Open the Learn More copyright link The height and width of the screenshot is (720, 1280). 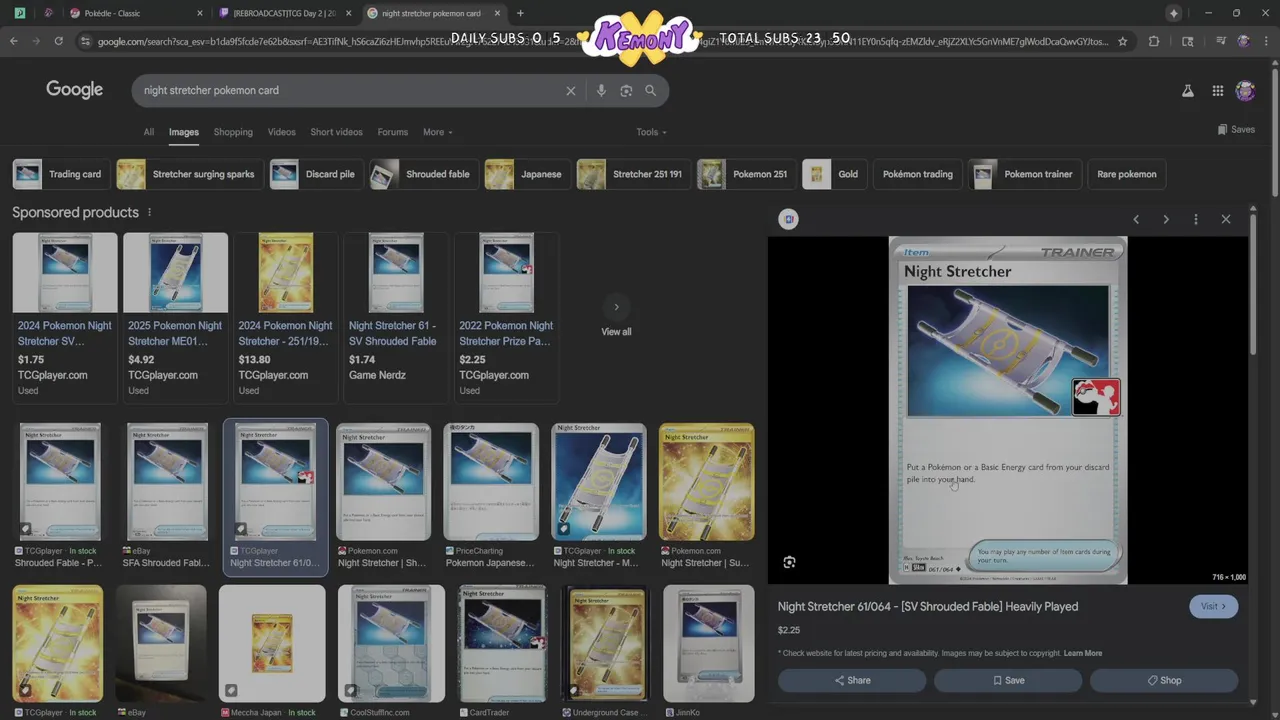point(1083,653)
